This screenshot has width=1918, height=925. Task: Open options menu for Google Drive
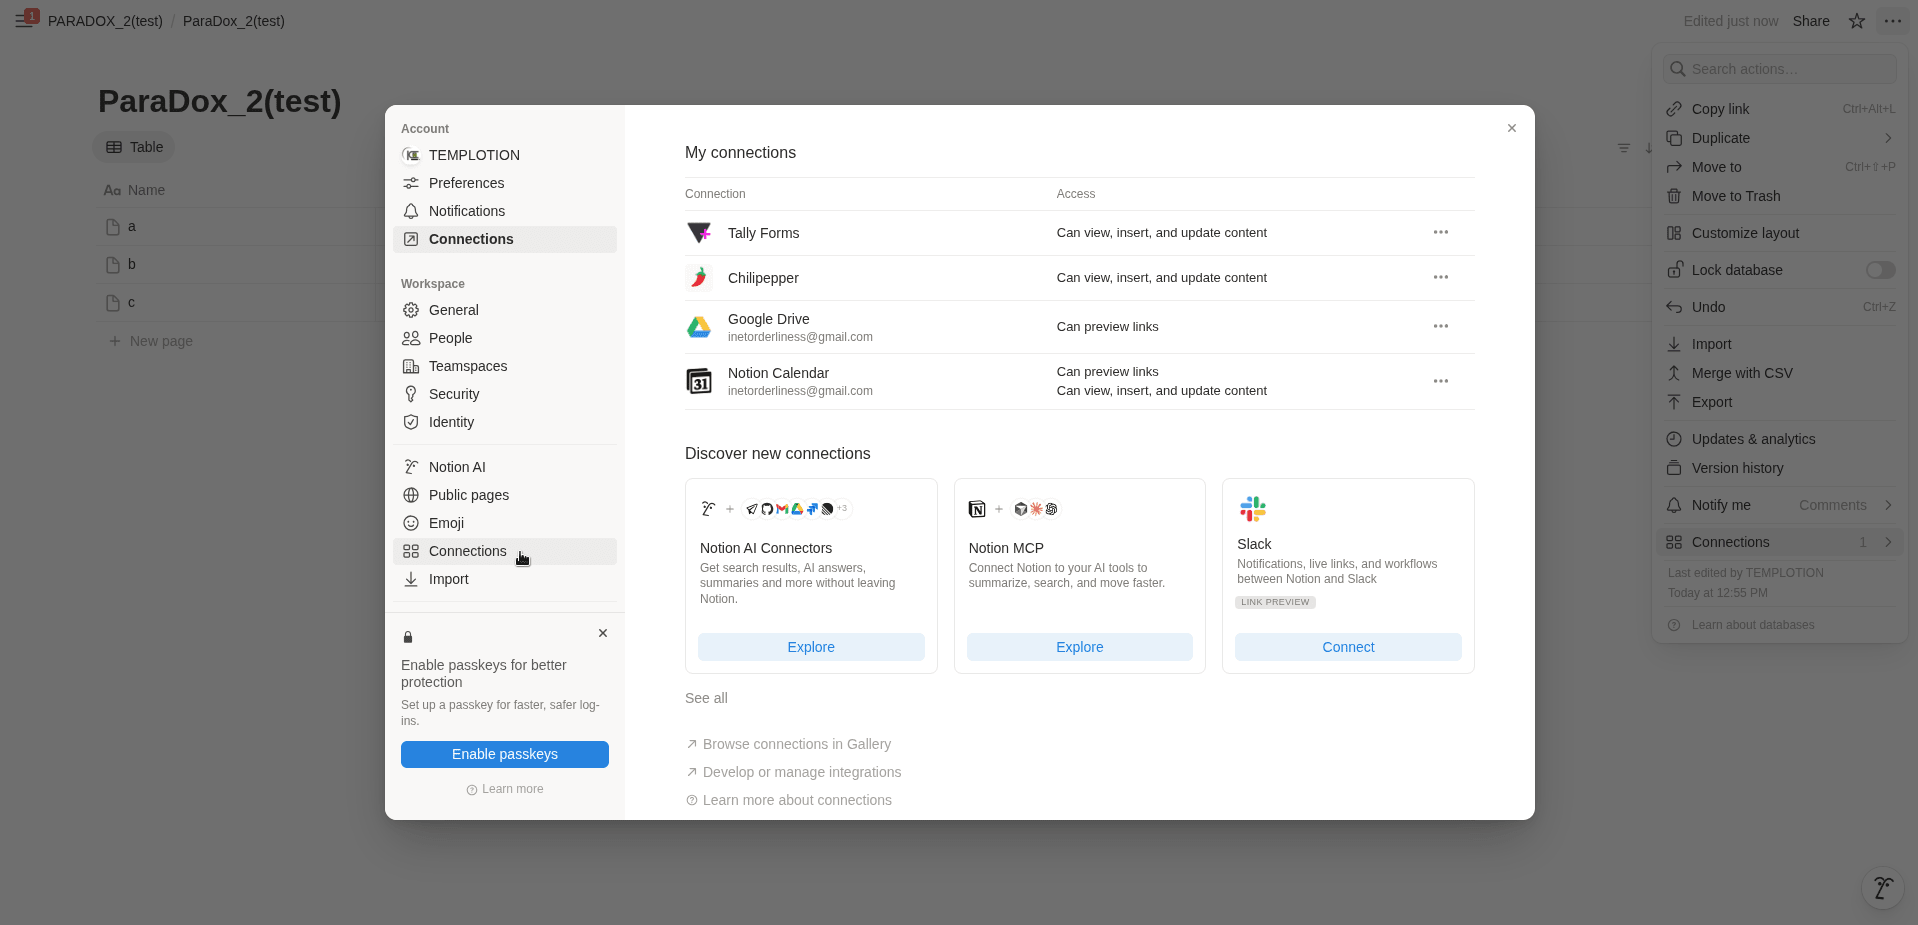[x=1440, y=327]
